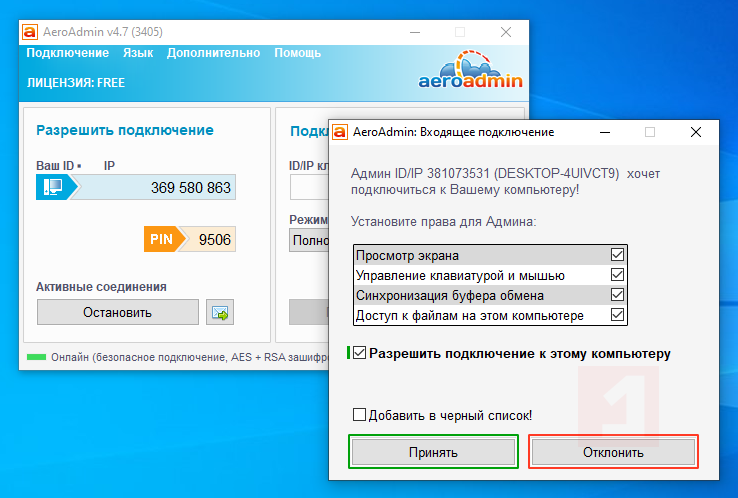Click the Разрешить подключение heading

125,130
